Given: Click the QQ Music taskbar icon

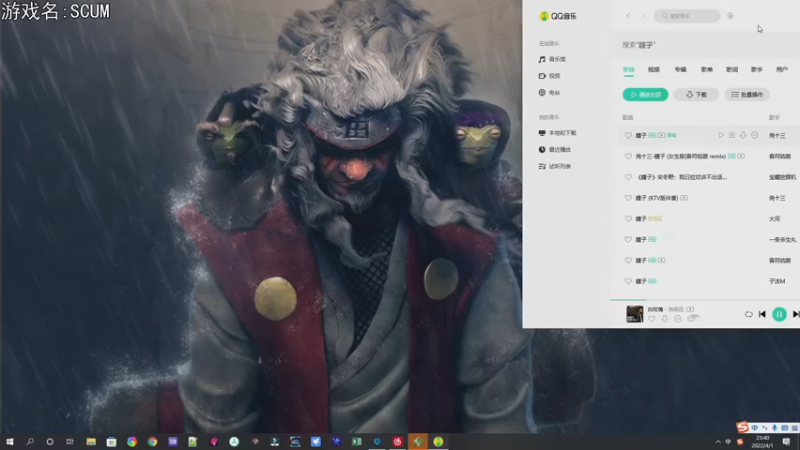Looking at the screenshot, I should click(x=438, y=441).
